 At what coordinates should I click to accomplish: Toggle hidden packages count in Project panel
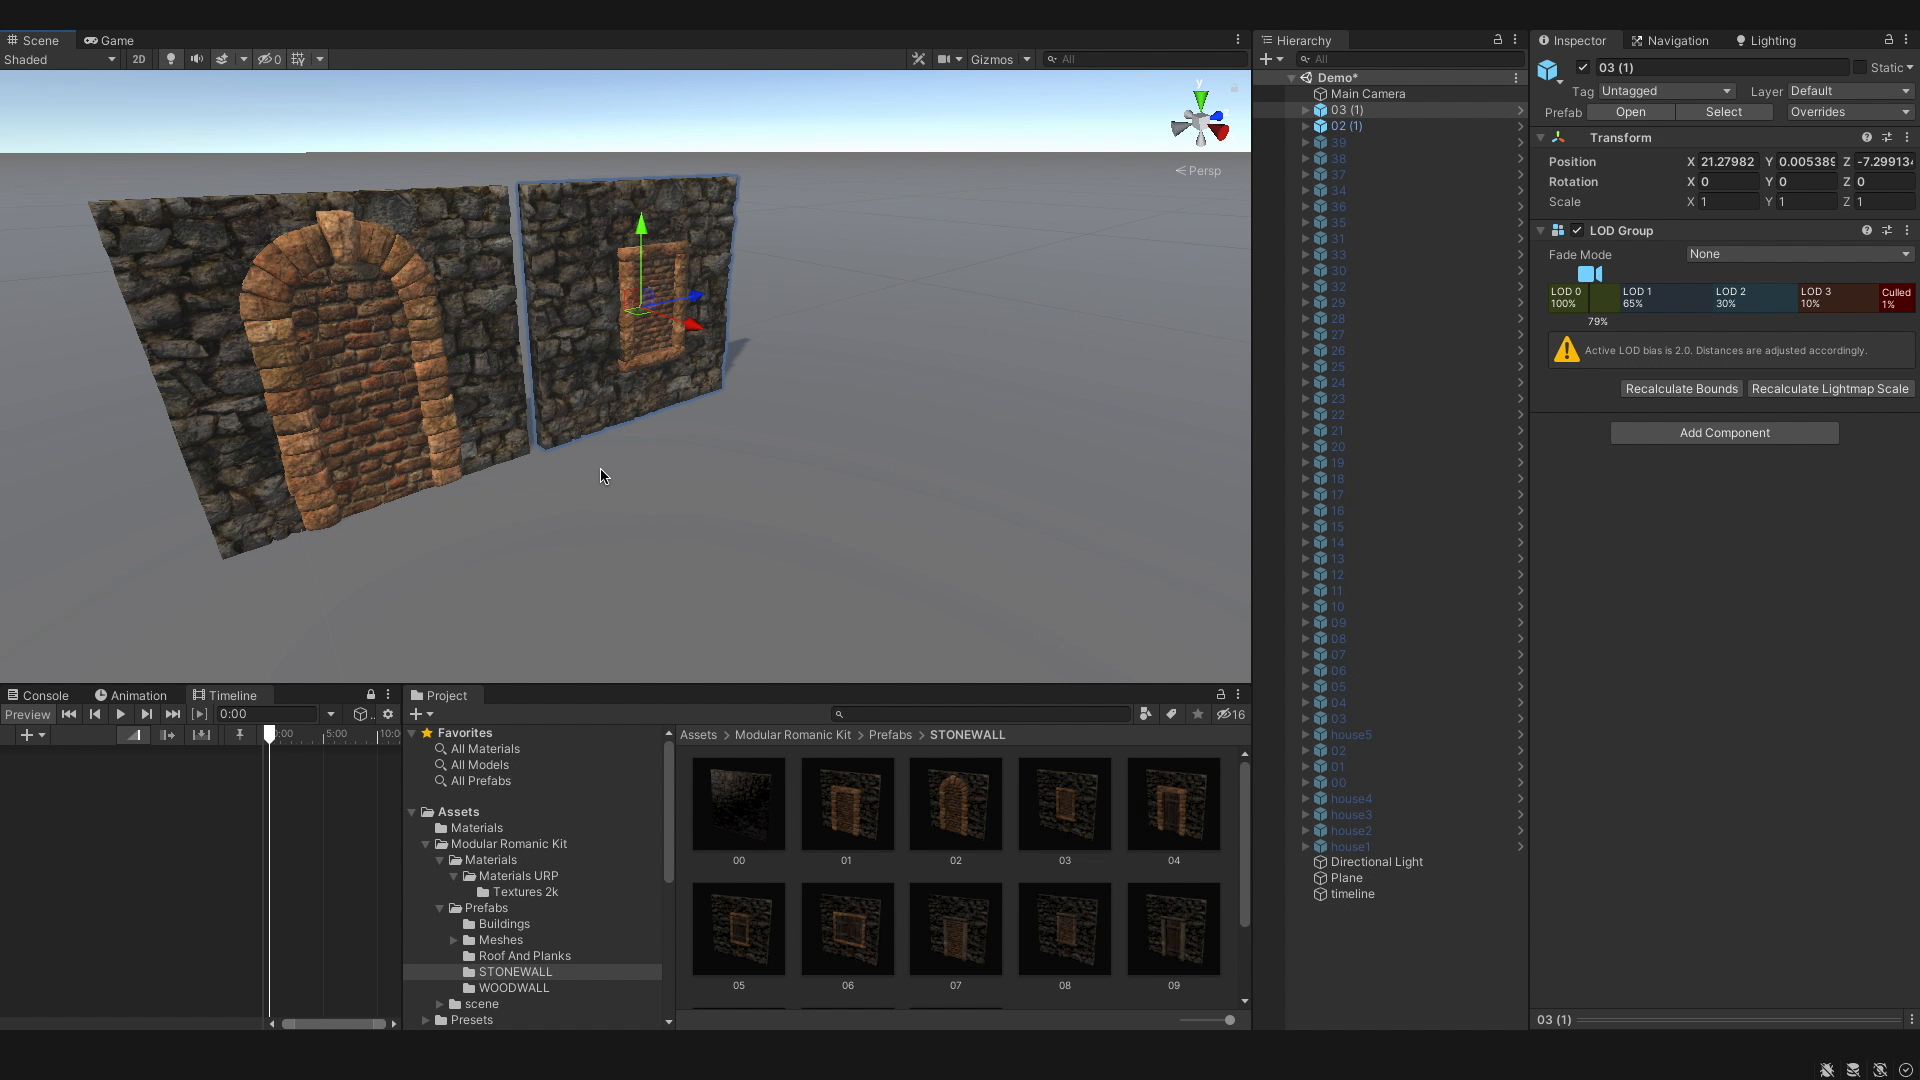tap(1231, 714)
